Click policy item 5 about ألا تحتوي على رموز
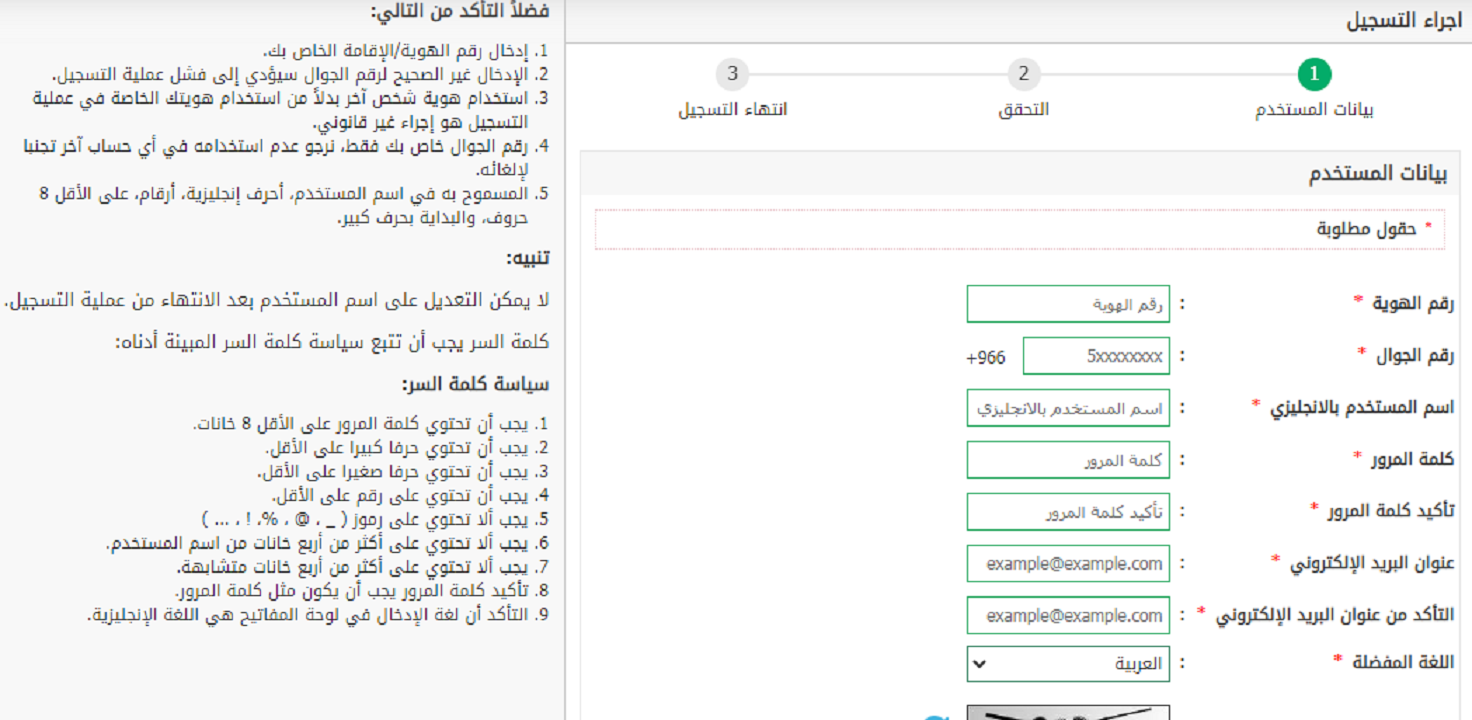 point(375,520)
